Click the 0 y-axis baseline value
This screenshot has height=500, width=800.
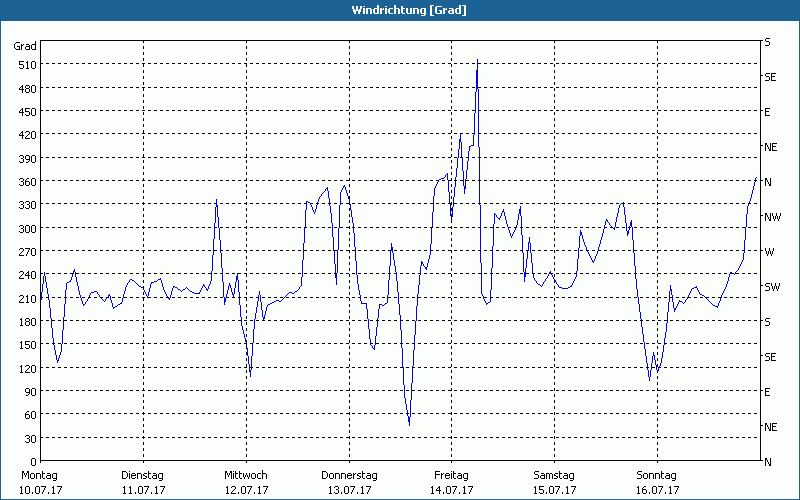click(34, 462)
